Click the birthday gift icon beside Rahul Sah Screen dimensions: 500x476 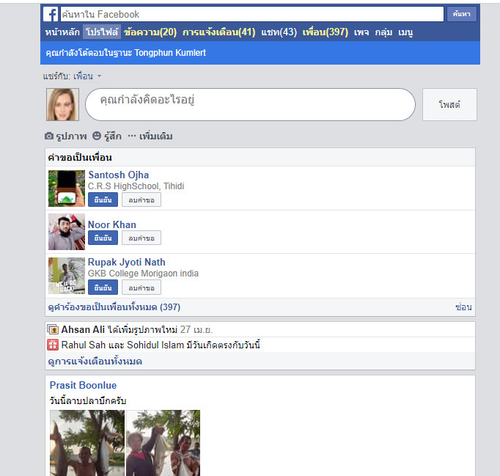[53, 345]
